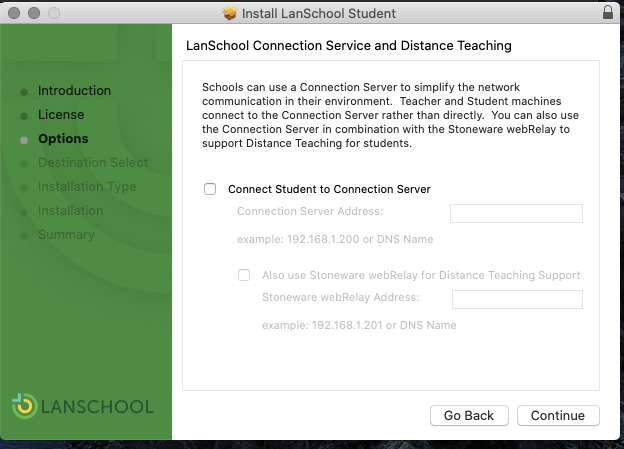Select the Destination Select step
Image resolution: width=624 pixels, height=449 pixels.
coord(93,162)
